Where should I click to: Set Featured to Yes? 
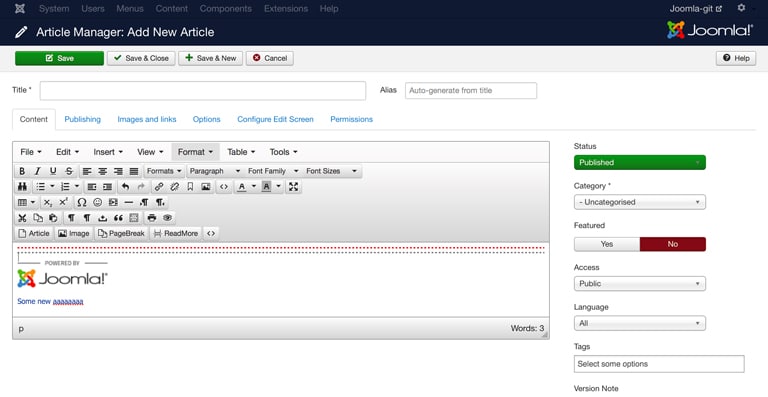click(607, 244)
